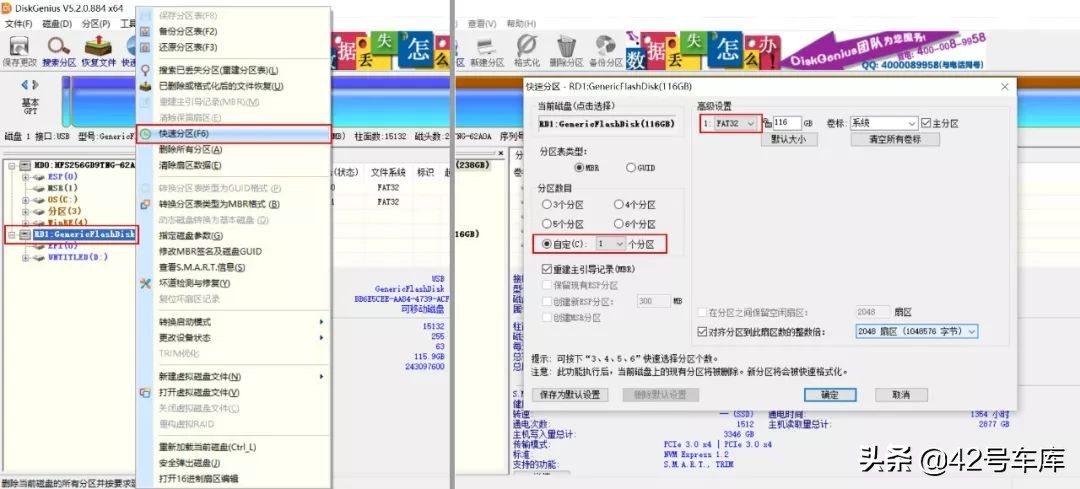Click the 新建分区 toolbar icon
Image resolution: width=1080 pixels, height=489 pixels.
coord(487,46)
